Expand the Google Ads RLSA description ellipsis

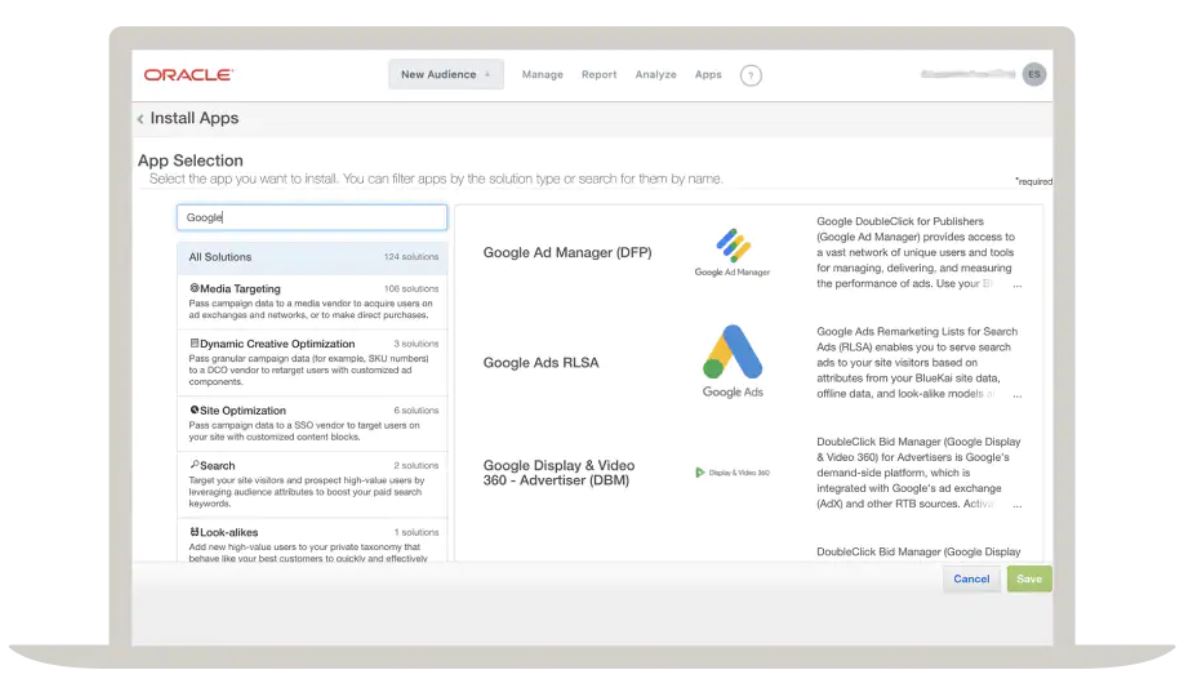(1017, 394)
